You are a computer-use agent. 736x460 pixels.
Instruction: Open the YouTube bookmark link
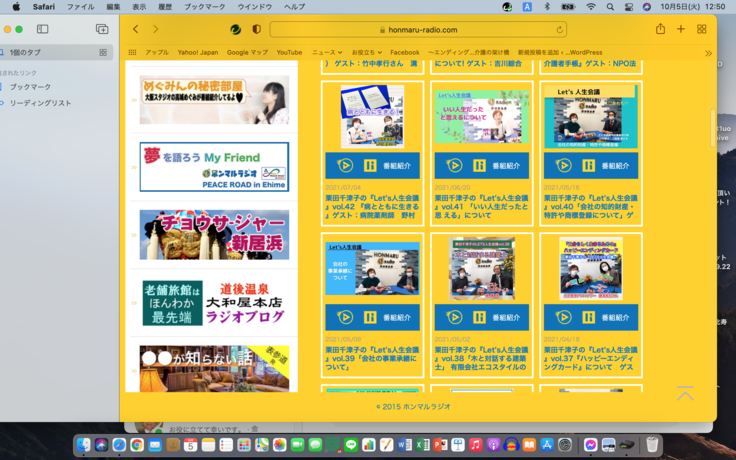(x=289, y=52)
